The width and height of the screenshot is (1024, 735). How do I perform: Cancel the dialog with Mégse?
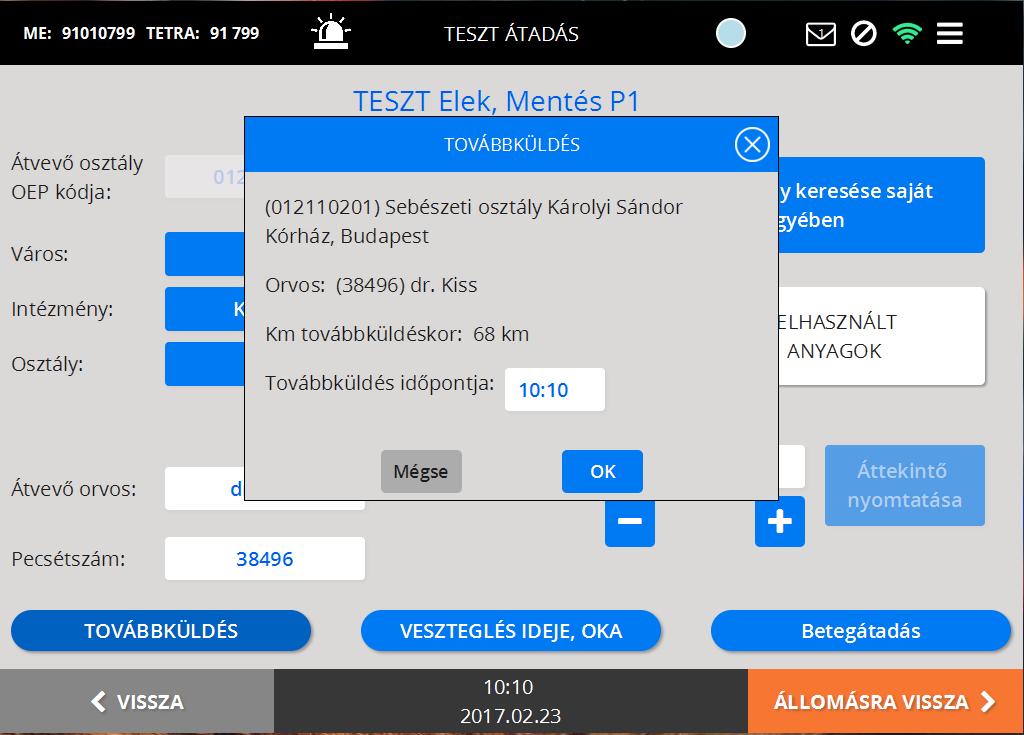[x=421, y=471]
